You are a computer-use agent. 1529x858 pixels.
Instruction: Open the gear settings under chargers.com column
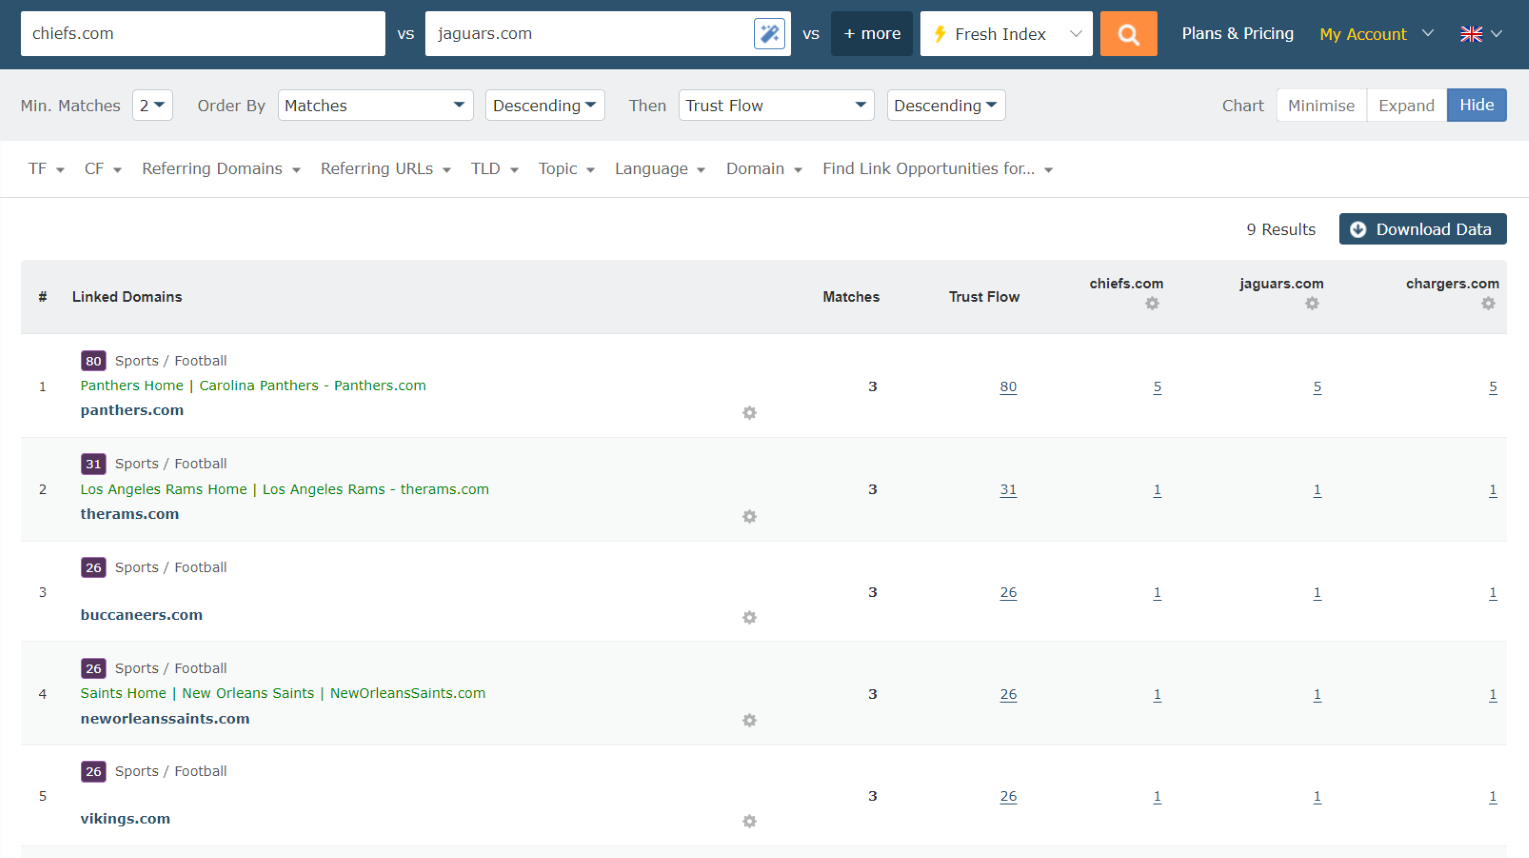tap(1488, 303)
